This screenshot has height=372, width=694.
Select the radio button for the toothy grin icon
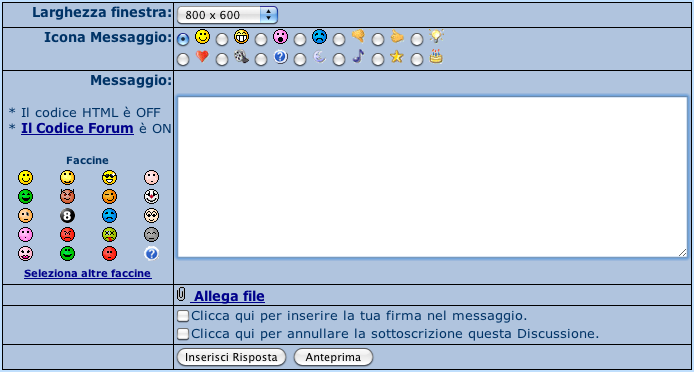coord(222,39)
